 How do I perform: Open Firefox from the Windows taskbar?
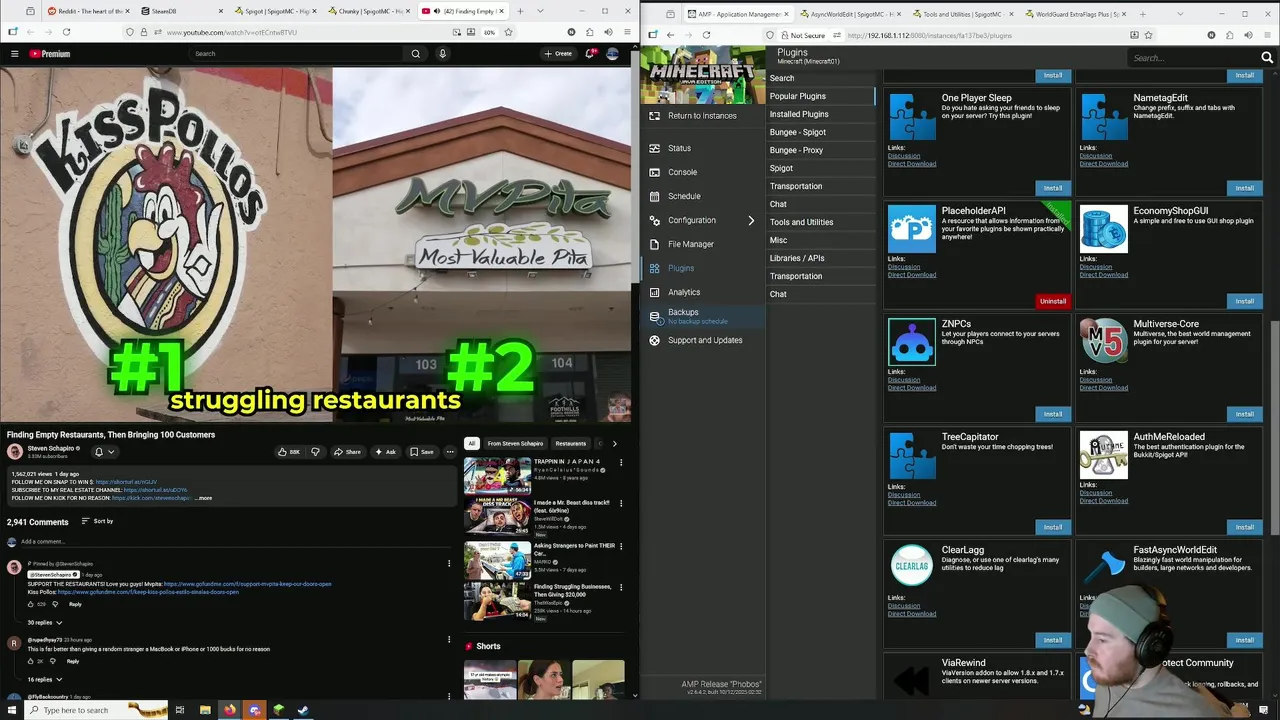[229, 710]
